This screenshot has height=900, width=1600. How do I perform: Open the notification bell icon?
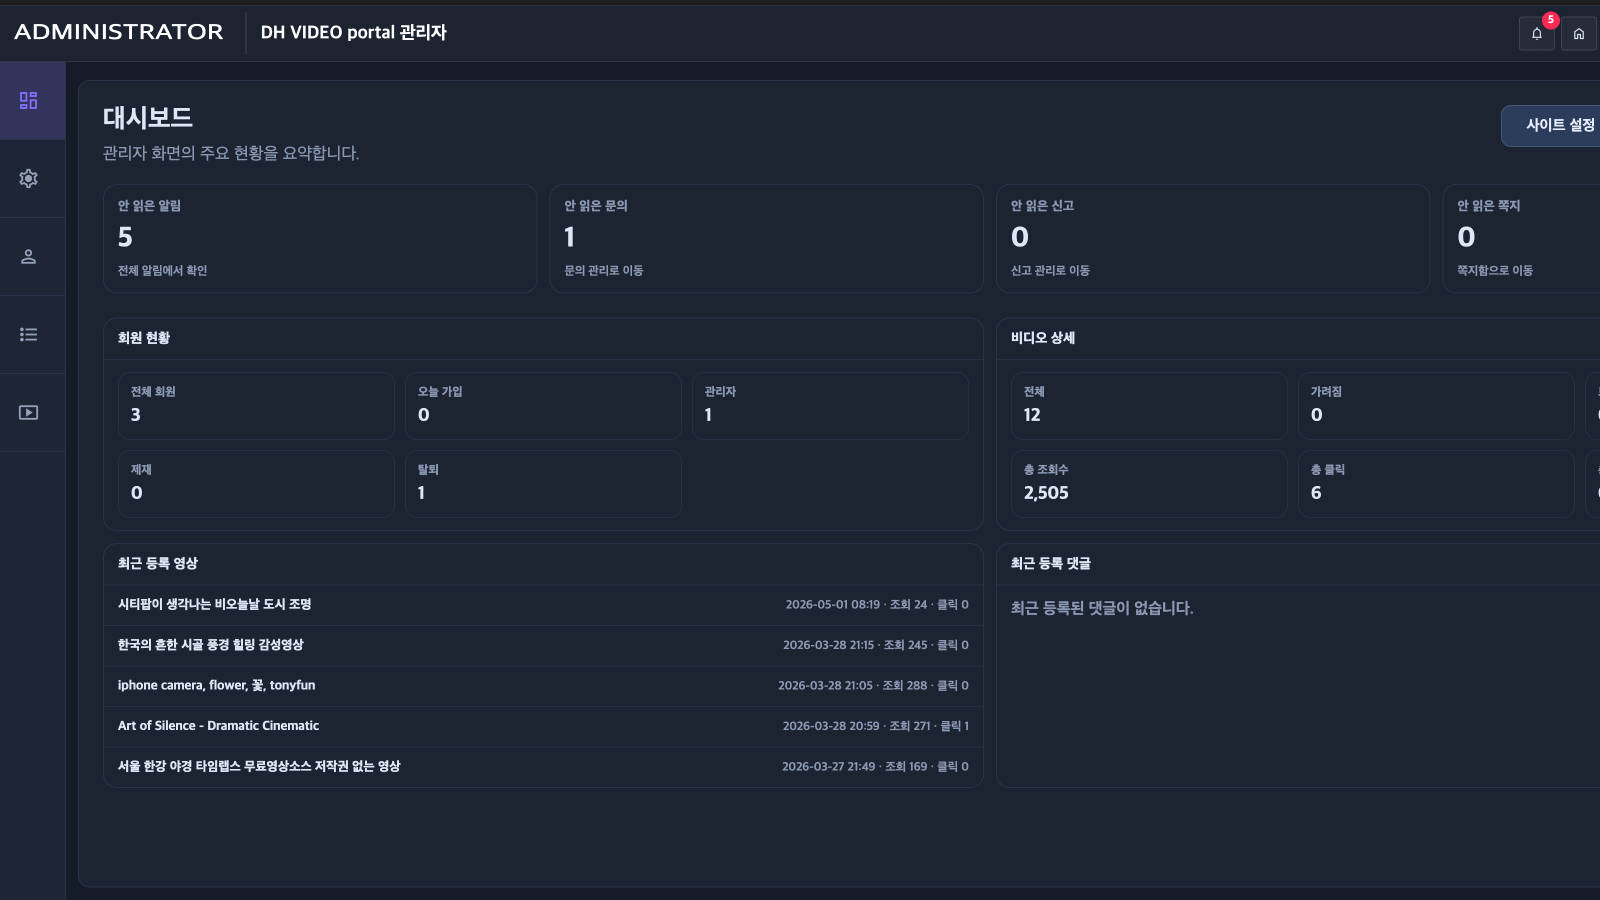click(x=1537, y=34)
